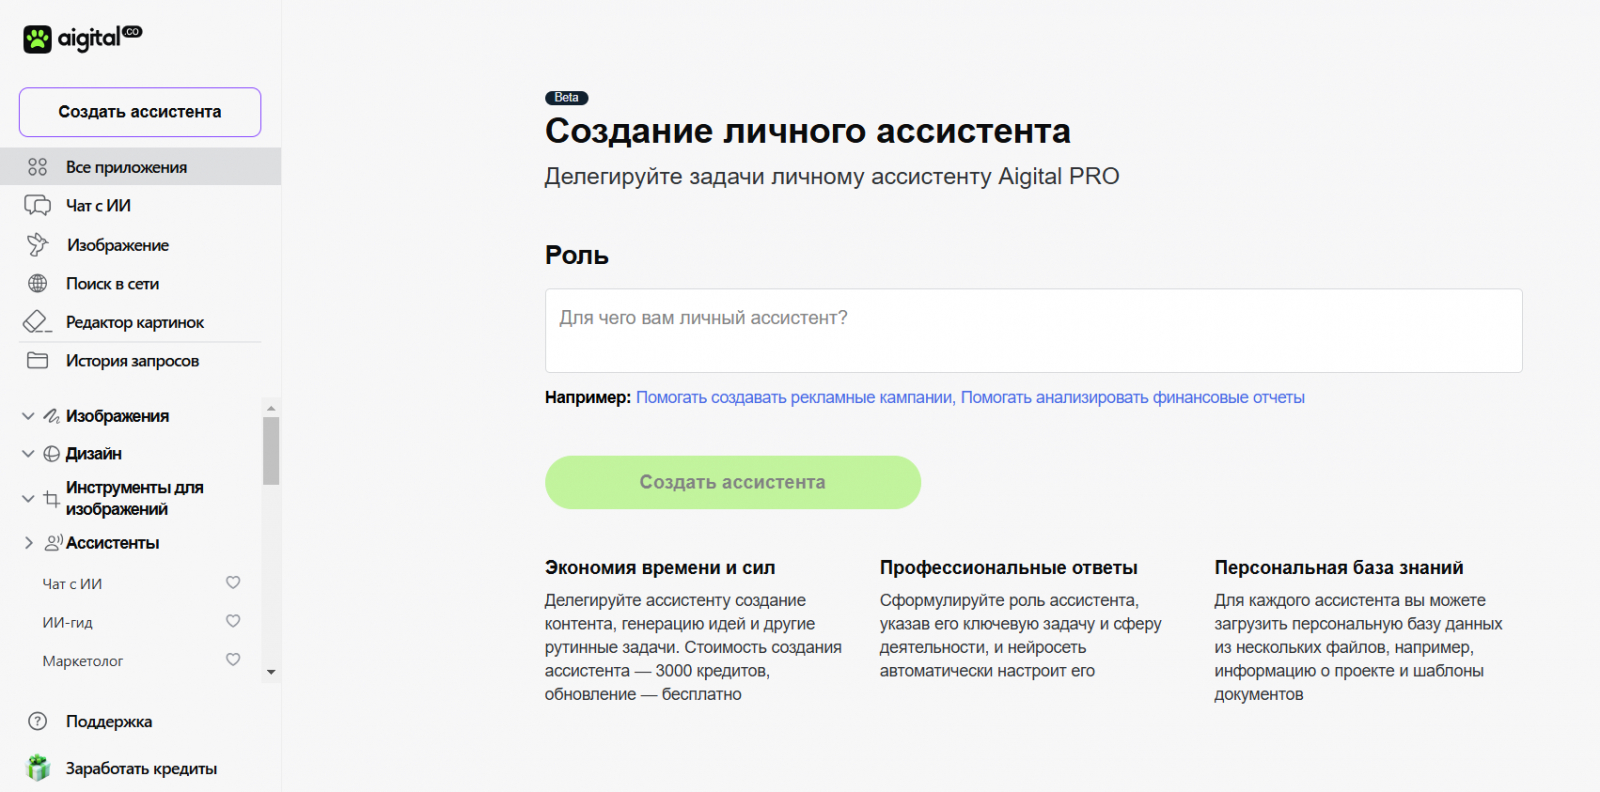
Task: Collapse the "Изображения" section chevron
Action: point(28,416)
